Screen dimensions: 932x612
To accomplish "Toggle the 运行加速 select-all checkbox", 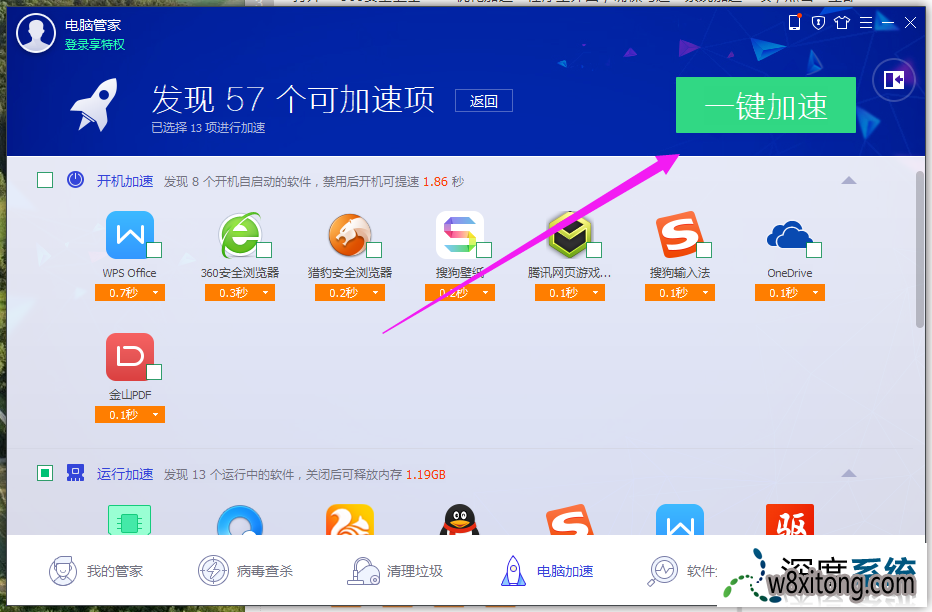I will point(45,473).
